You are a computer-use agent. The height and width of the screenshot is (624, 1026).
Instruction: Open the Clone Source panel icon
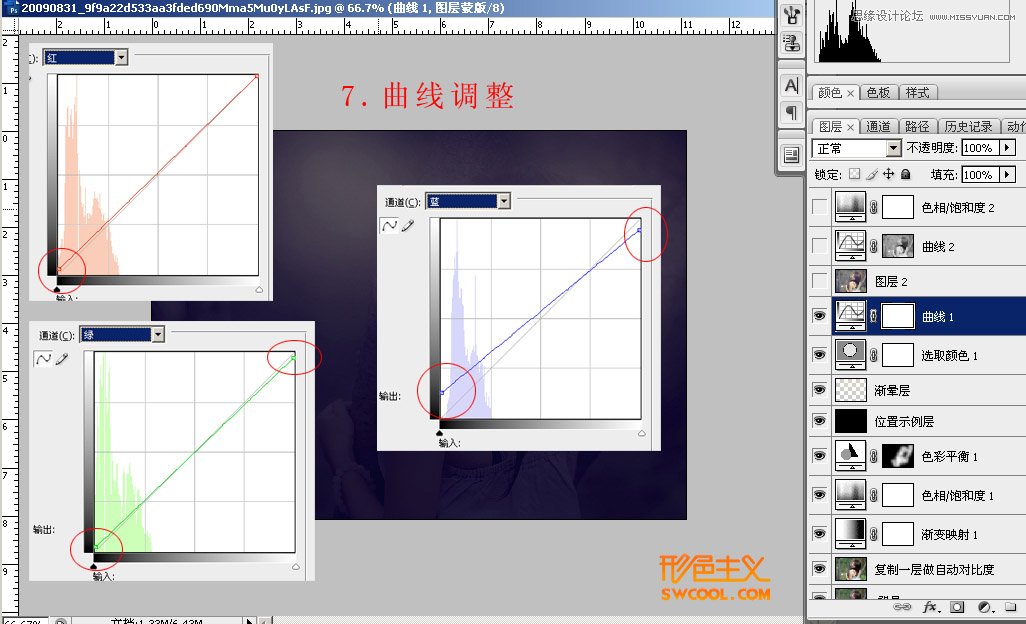[792, 43]
